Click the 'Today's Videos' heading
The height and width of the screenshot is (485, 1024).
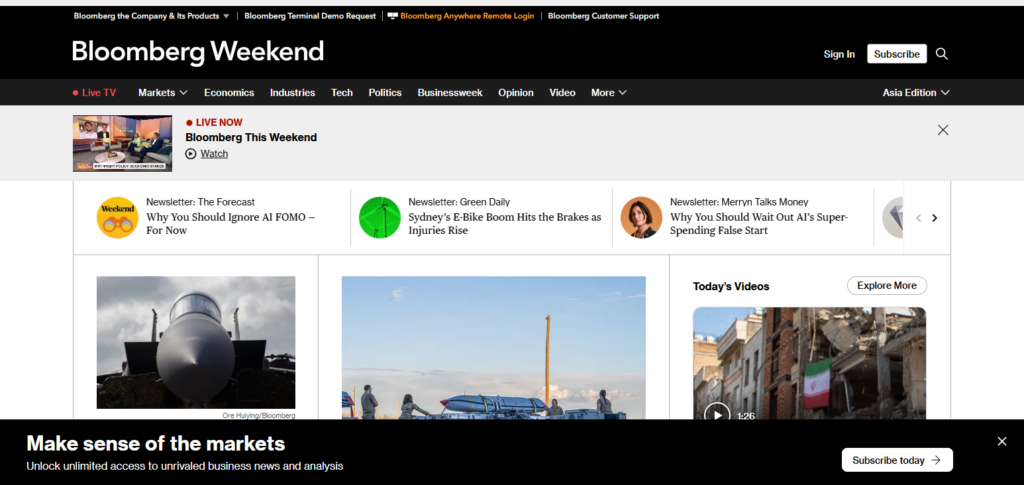coord(731,287)
